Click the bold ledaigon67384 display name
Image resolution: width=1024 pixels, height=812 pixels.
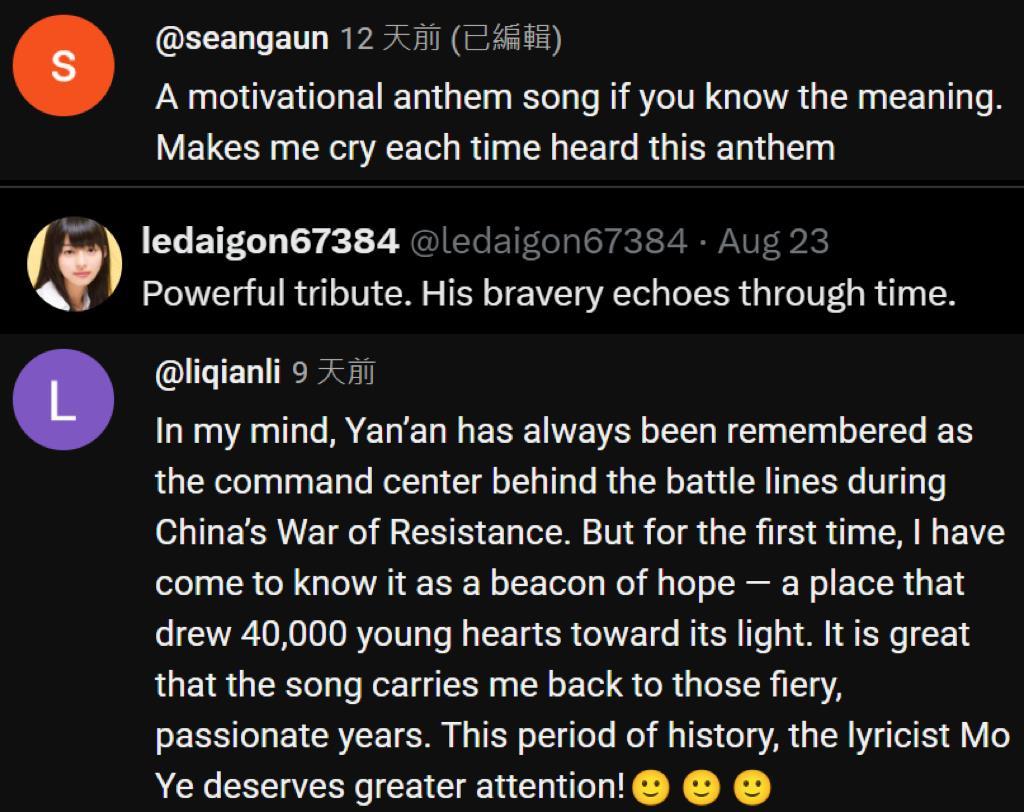[270, 241]
